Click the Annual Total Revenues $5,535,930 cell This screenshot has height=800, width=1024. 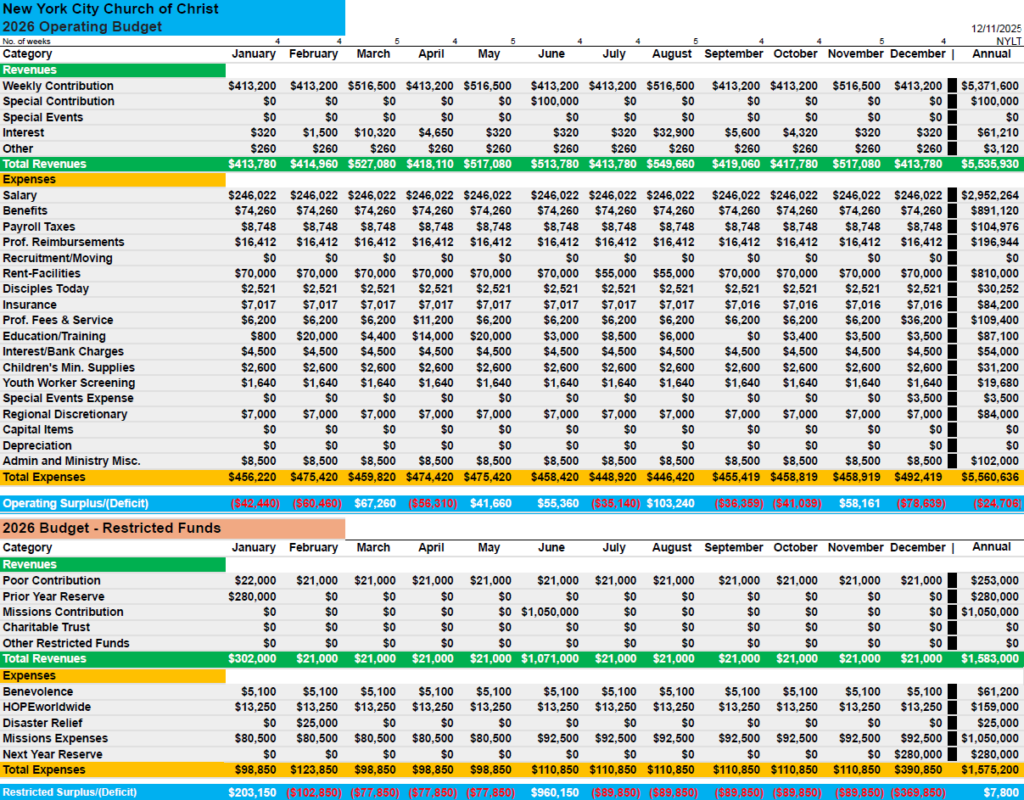pyautogui.click(x=989, y=164)
